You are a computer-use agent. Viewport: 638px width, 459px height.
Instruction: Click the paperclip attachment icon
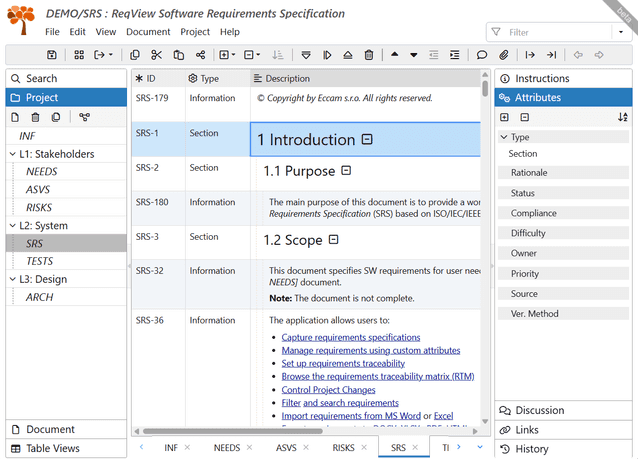click(504, 55)
